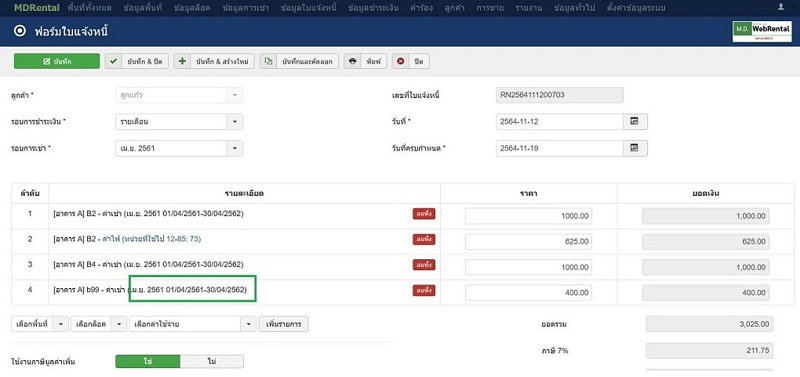
Task: Click the green บันทึก save button
Action: tap(57, 61)
